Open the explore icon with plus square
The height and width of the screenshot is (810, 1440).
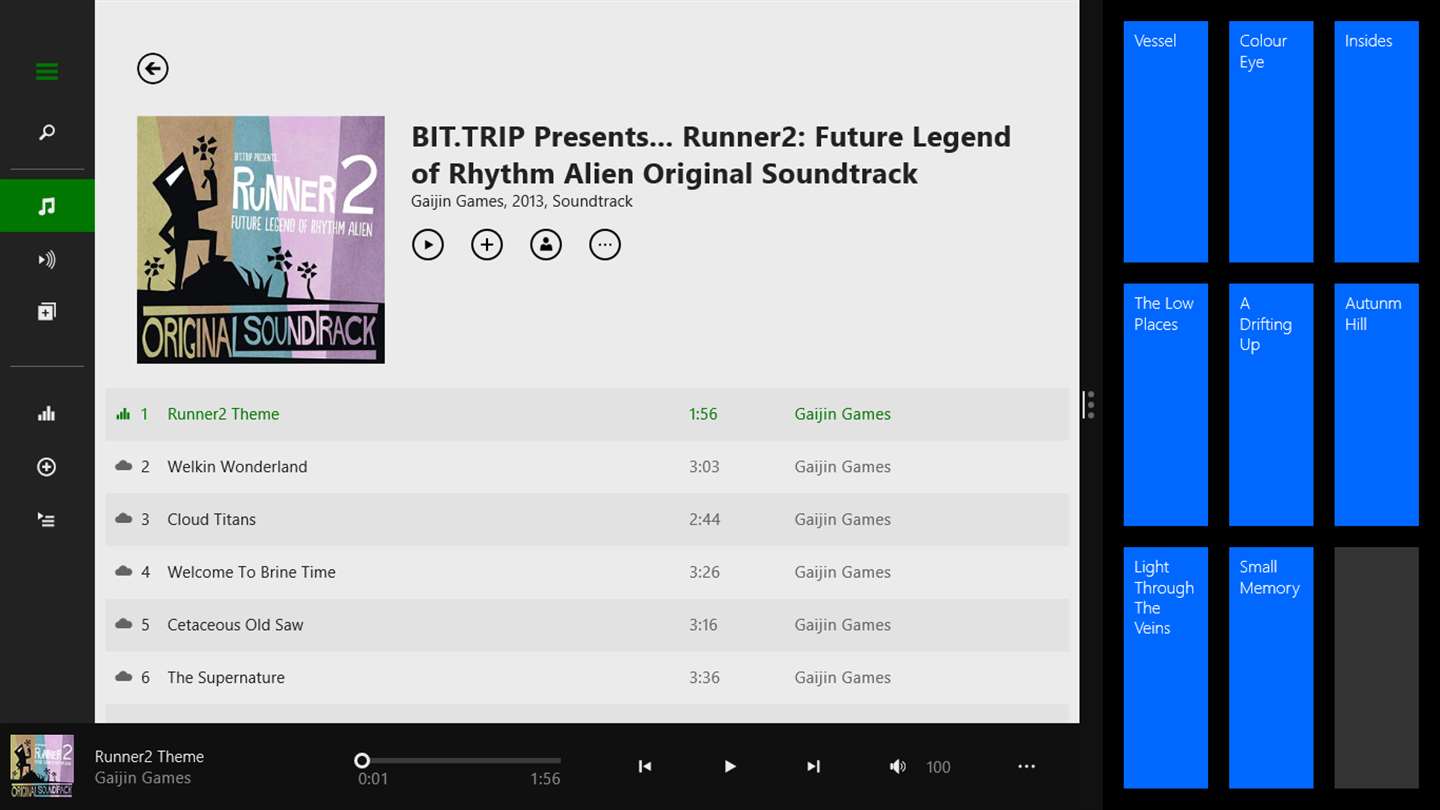47,312
